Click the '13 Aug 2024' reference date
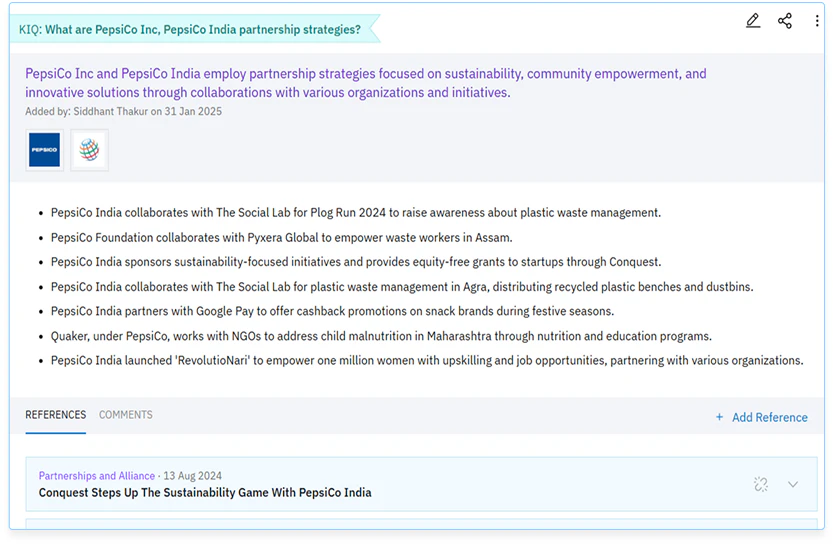The height and width of the screenshot is (544, 833). pyautogui.click(x=192, y=476)
